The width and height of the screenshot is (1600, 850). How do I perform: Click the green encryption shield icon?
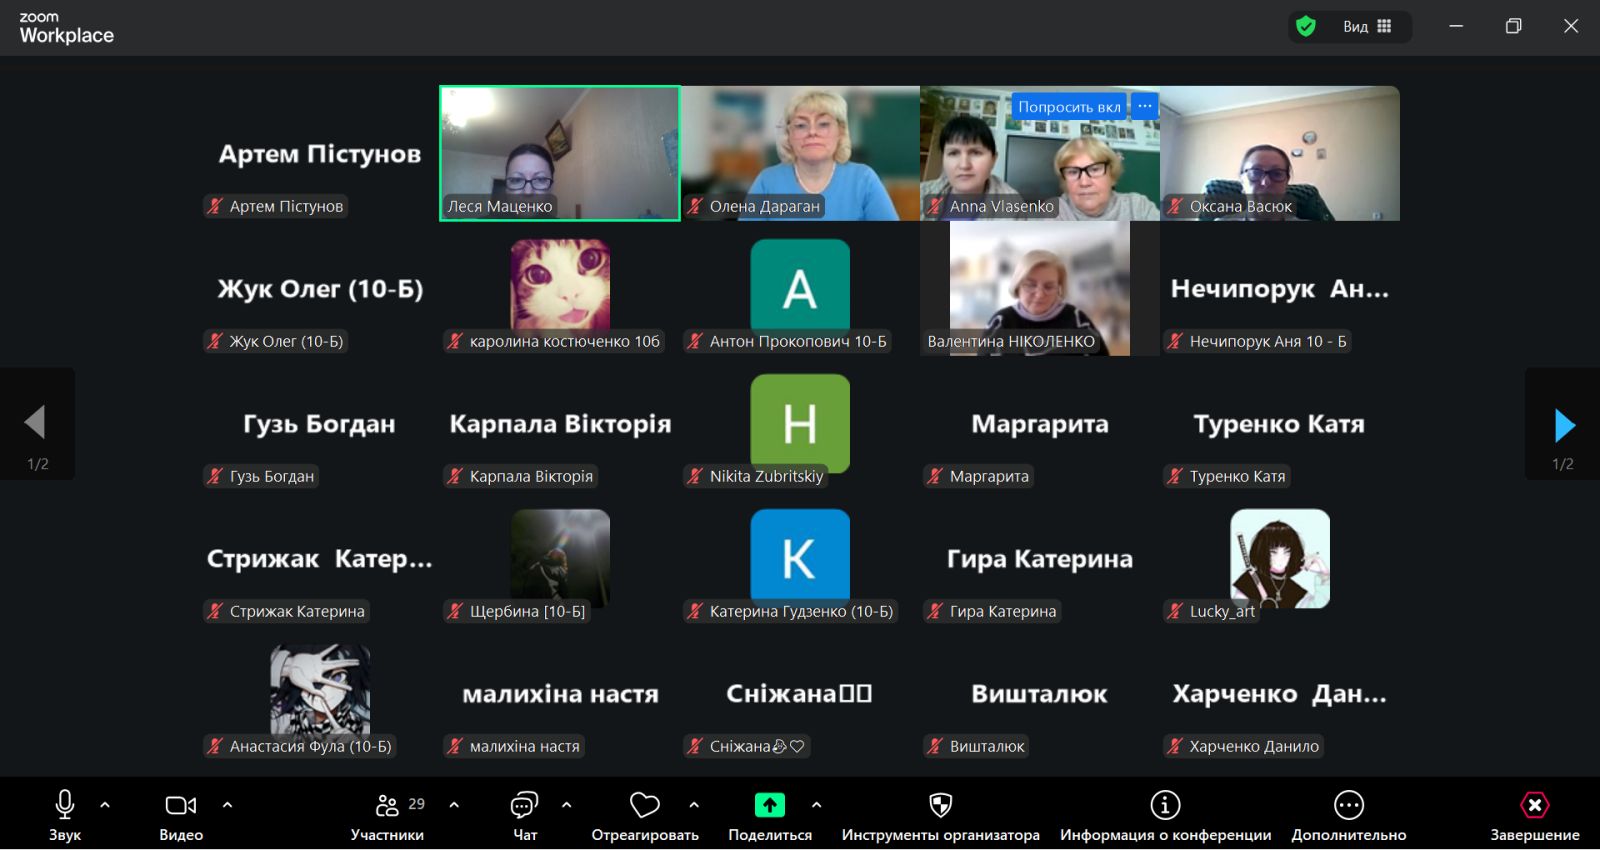click(1306, 27)
